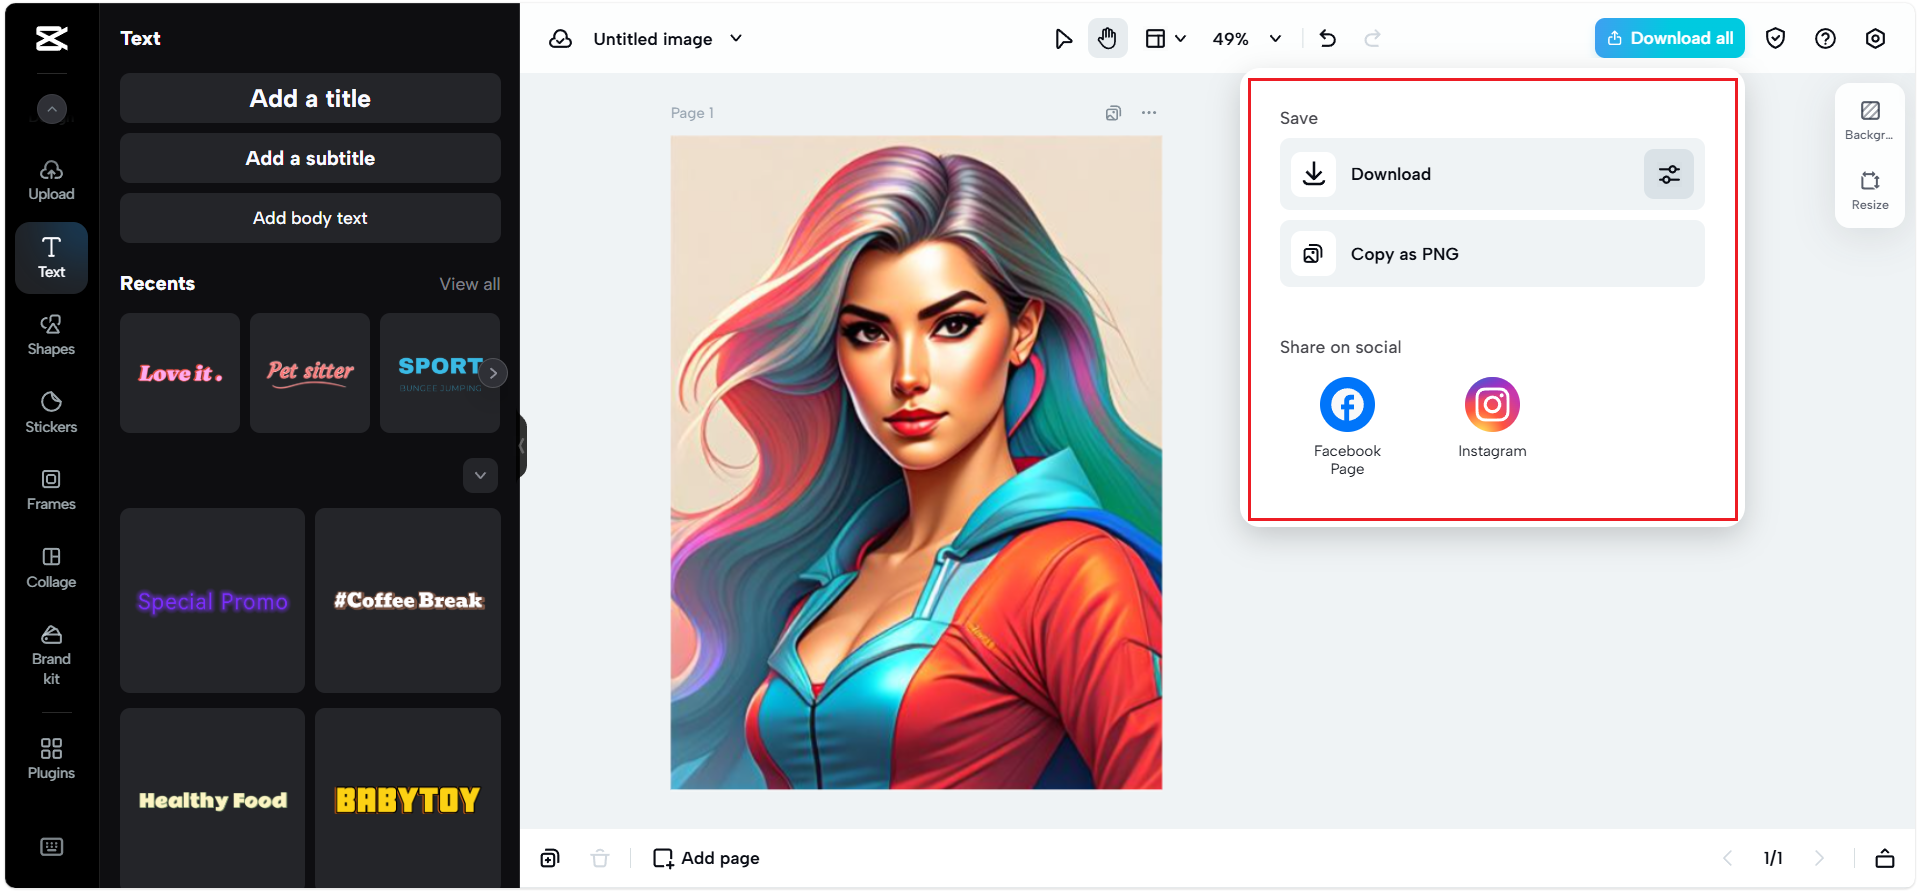Open the Background tool
This screenshot has width=1920, height=893.
pos(1869,120)
